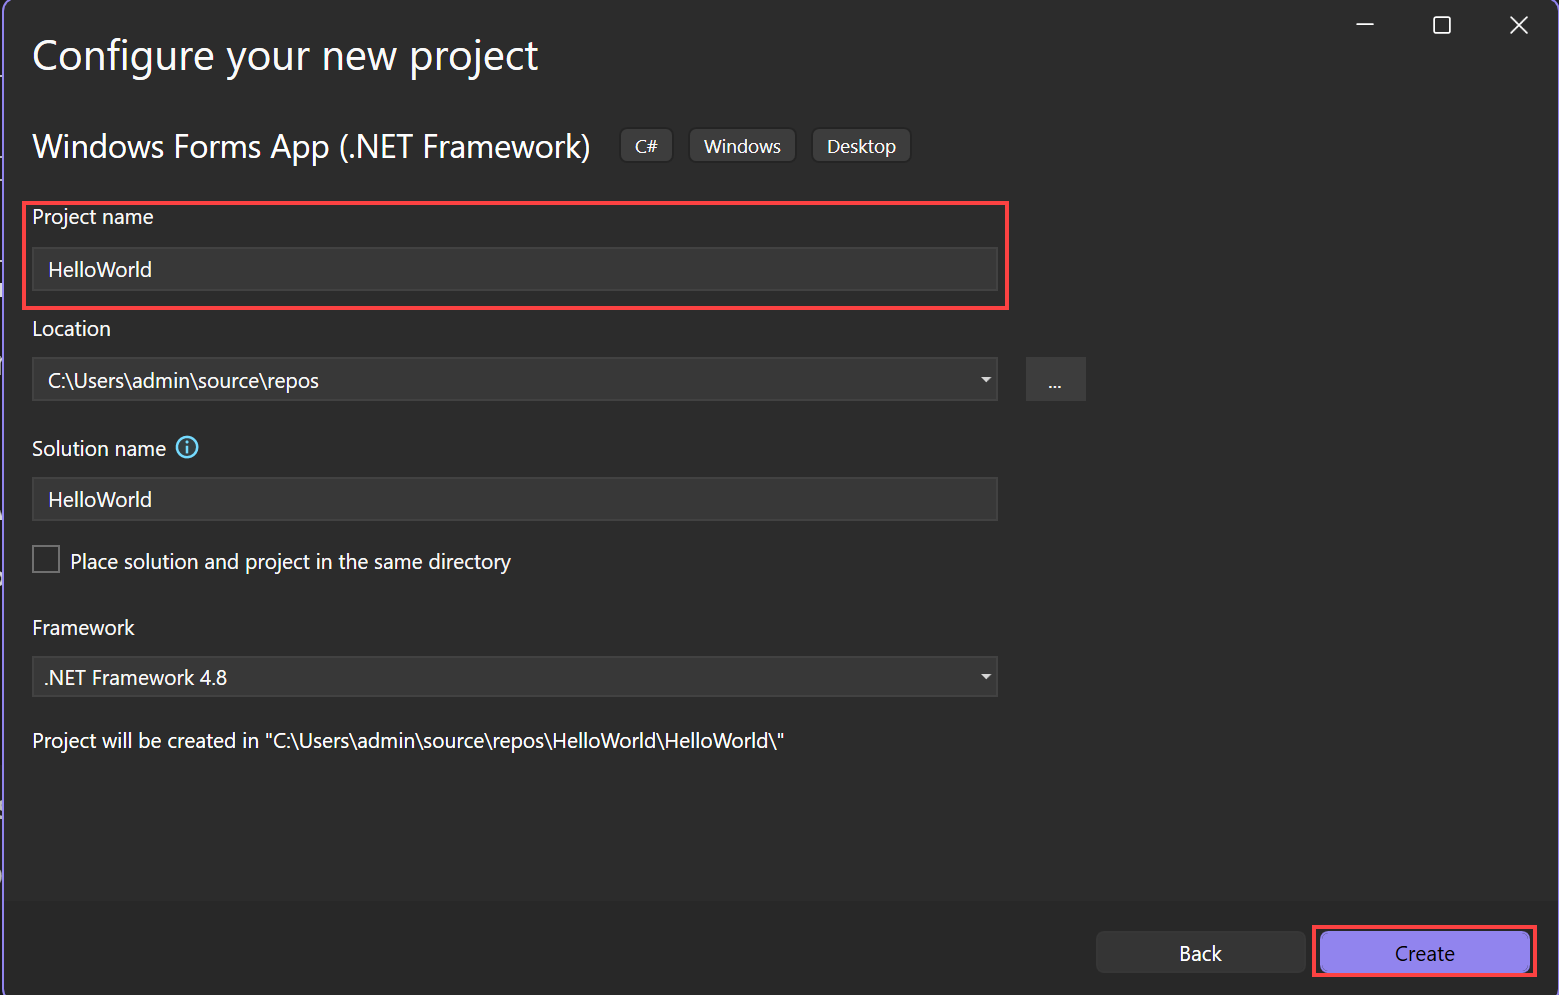This screenshot has width=1559, height=995.
Task: Close the Configure your new project dialog
Action: 1519,25
